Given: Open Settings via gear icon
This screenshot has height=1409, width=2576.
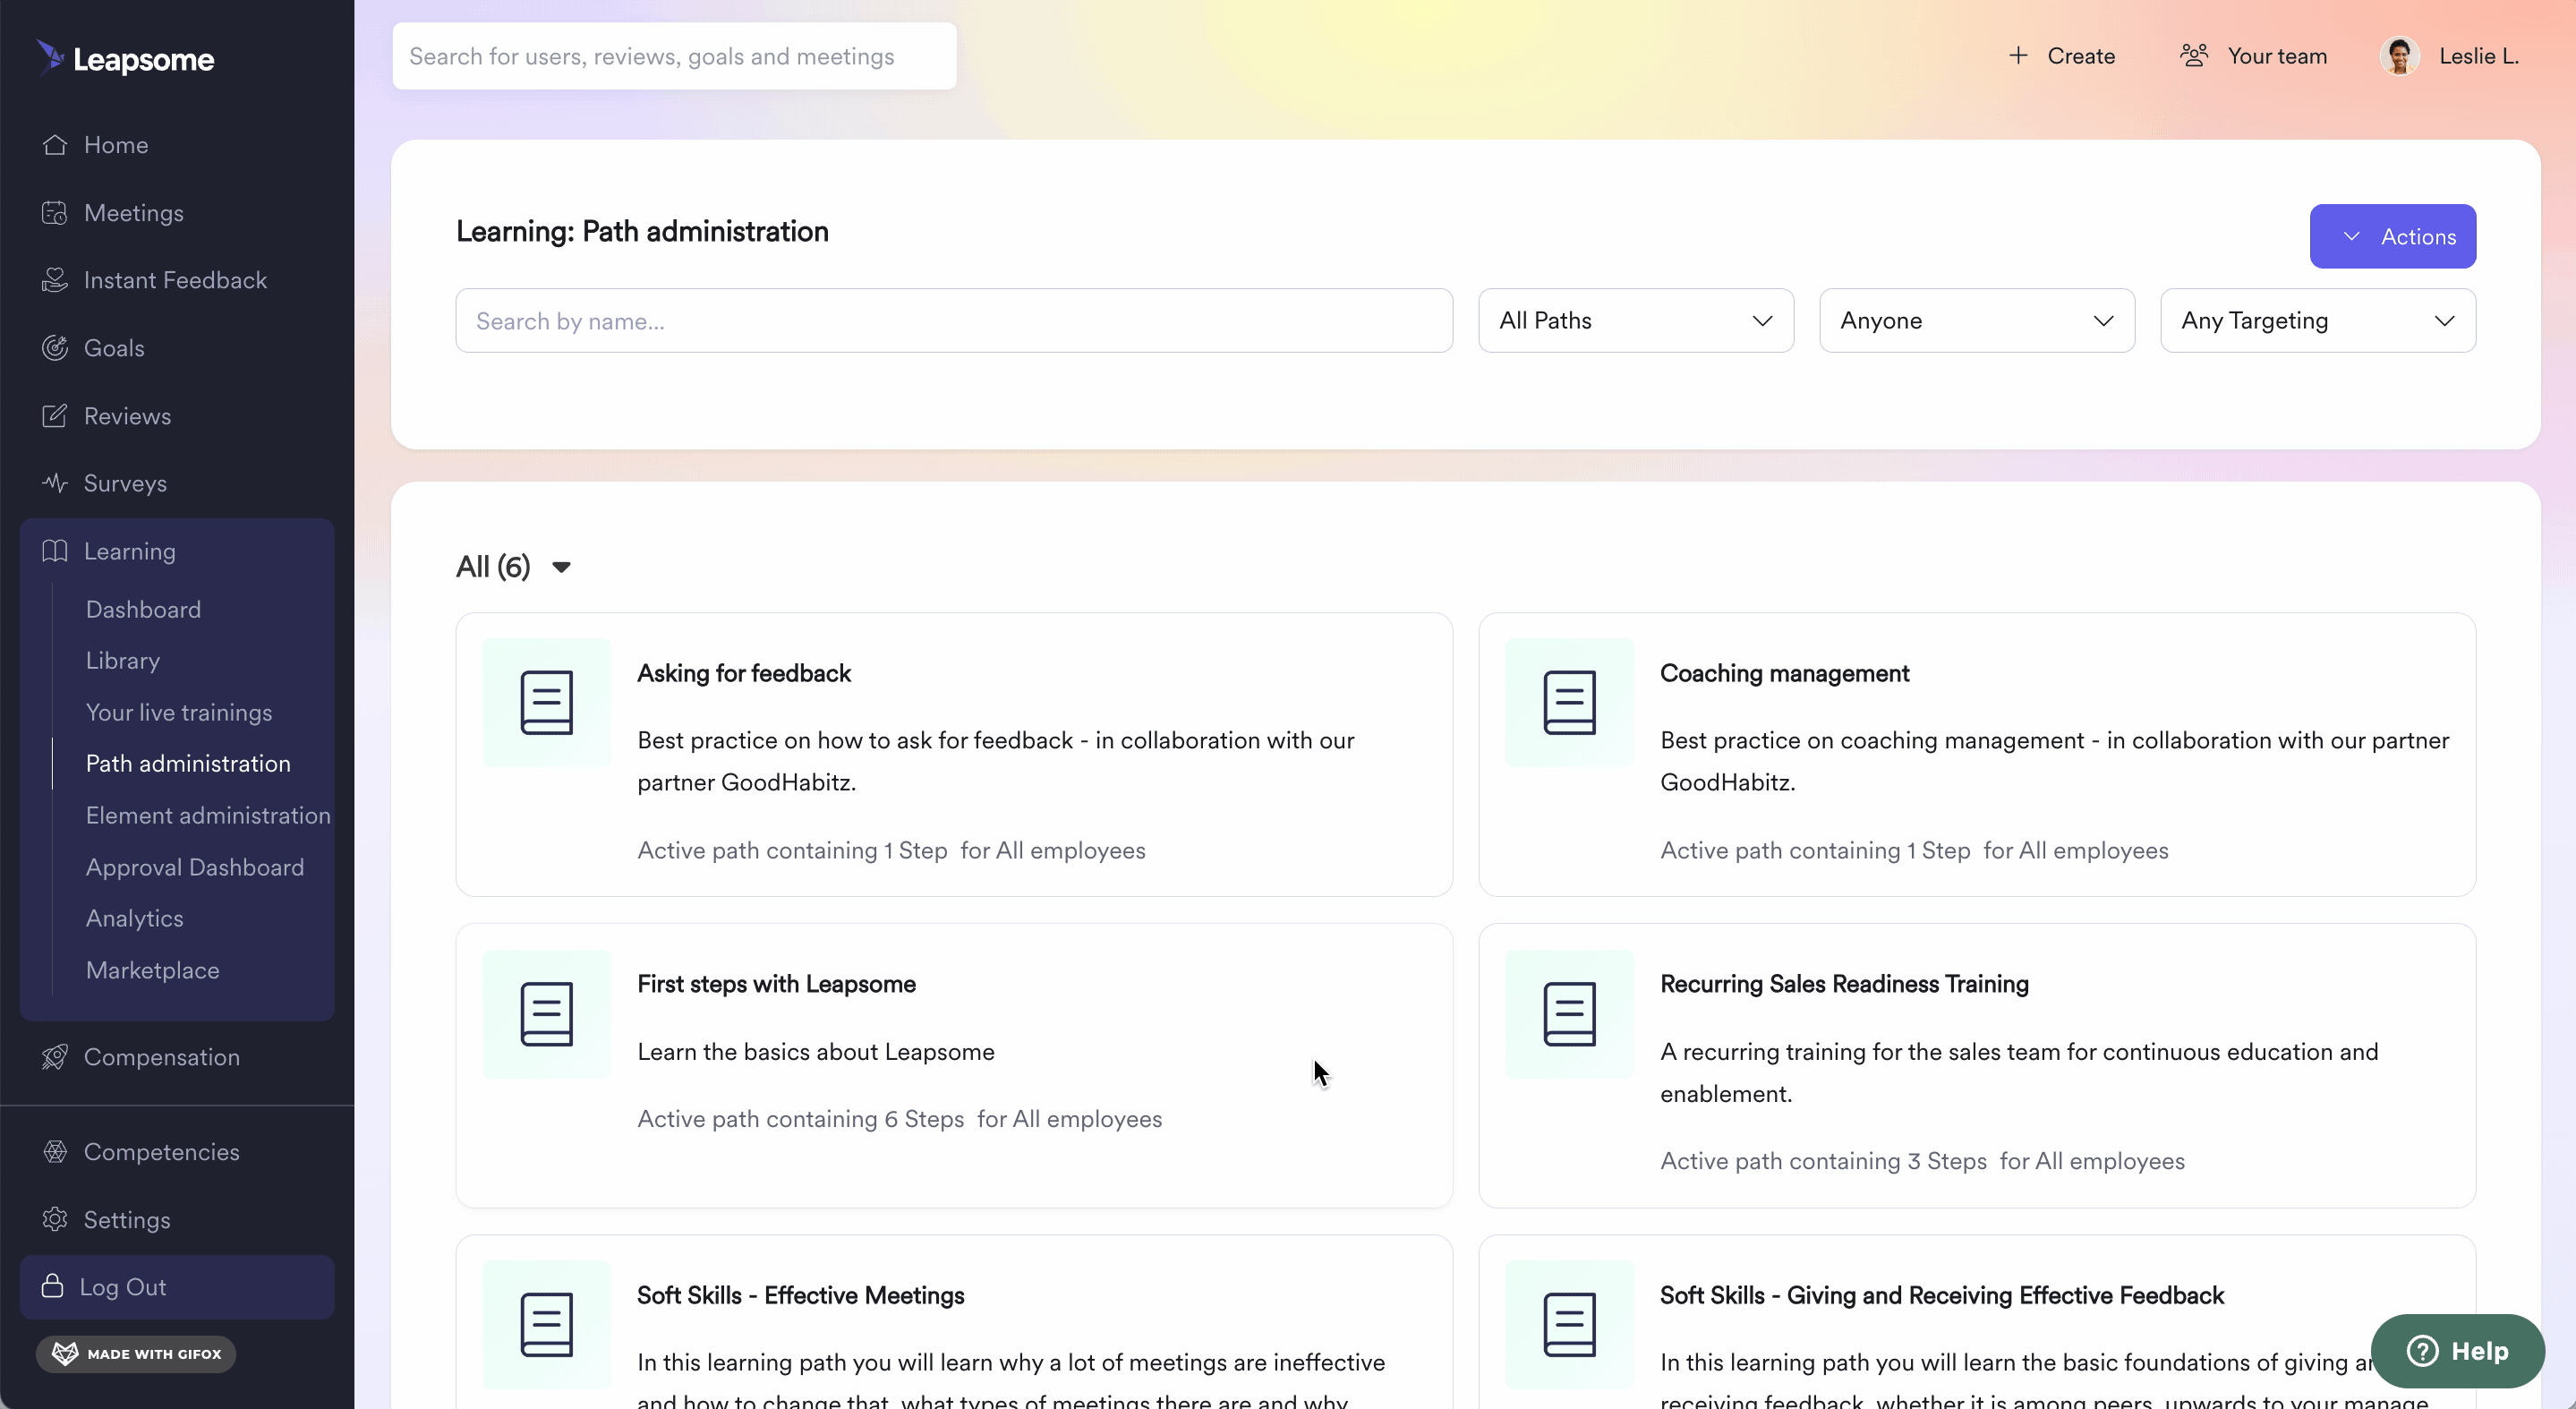Looking at the screenshot, I should pos(55,1220).
